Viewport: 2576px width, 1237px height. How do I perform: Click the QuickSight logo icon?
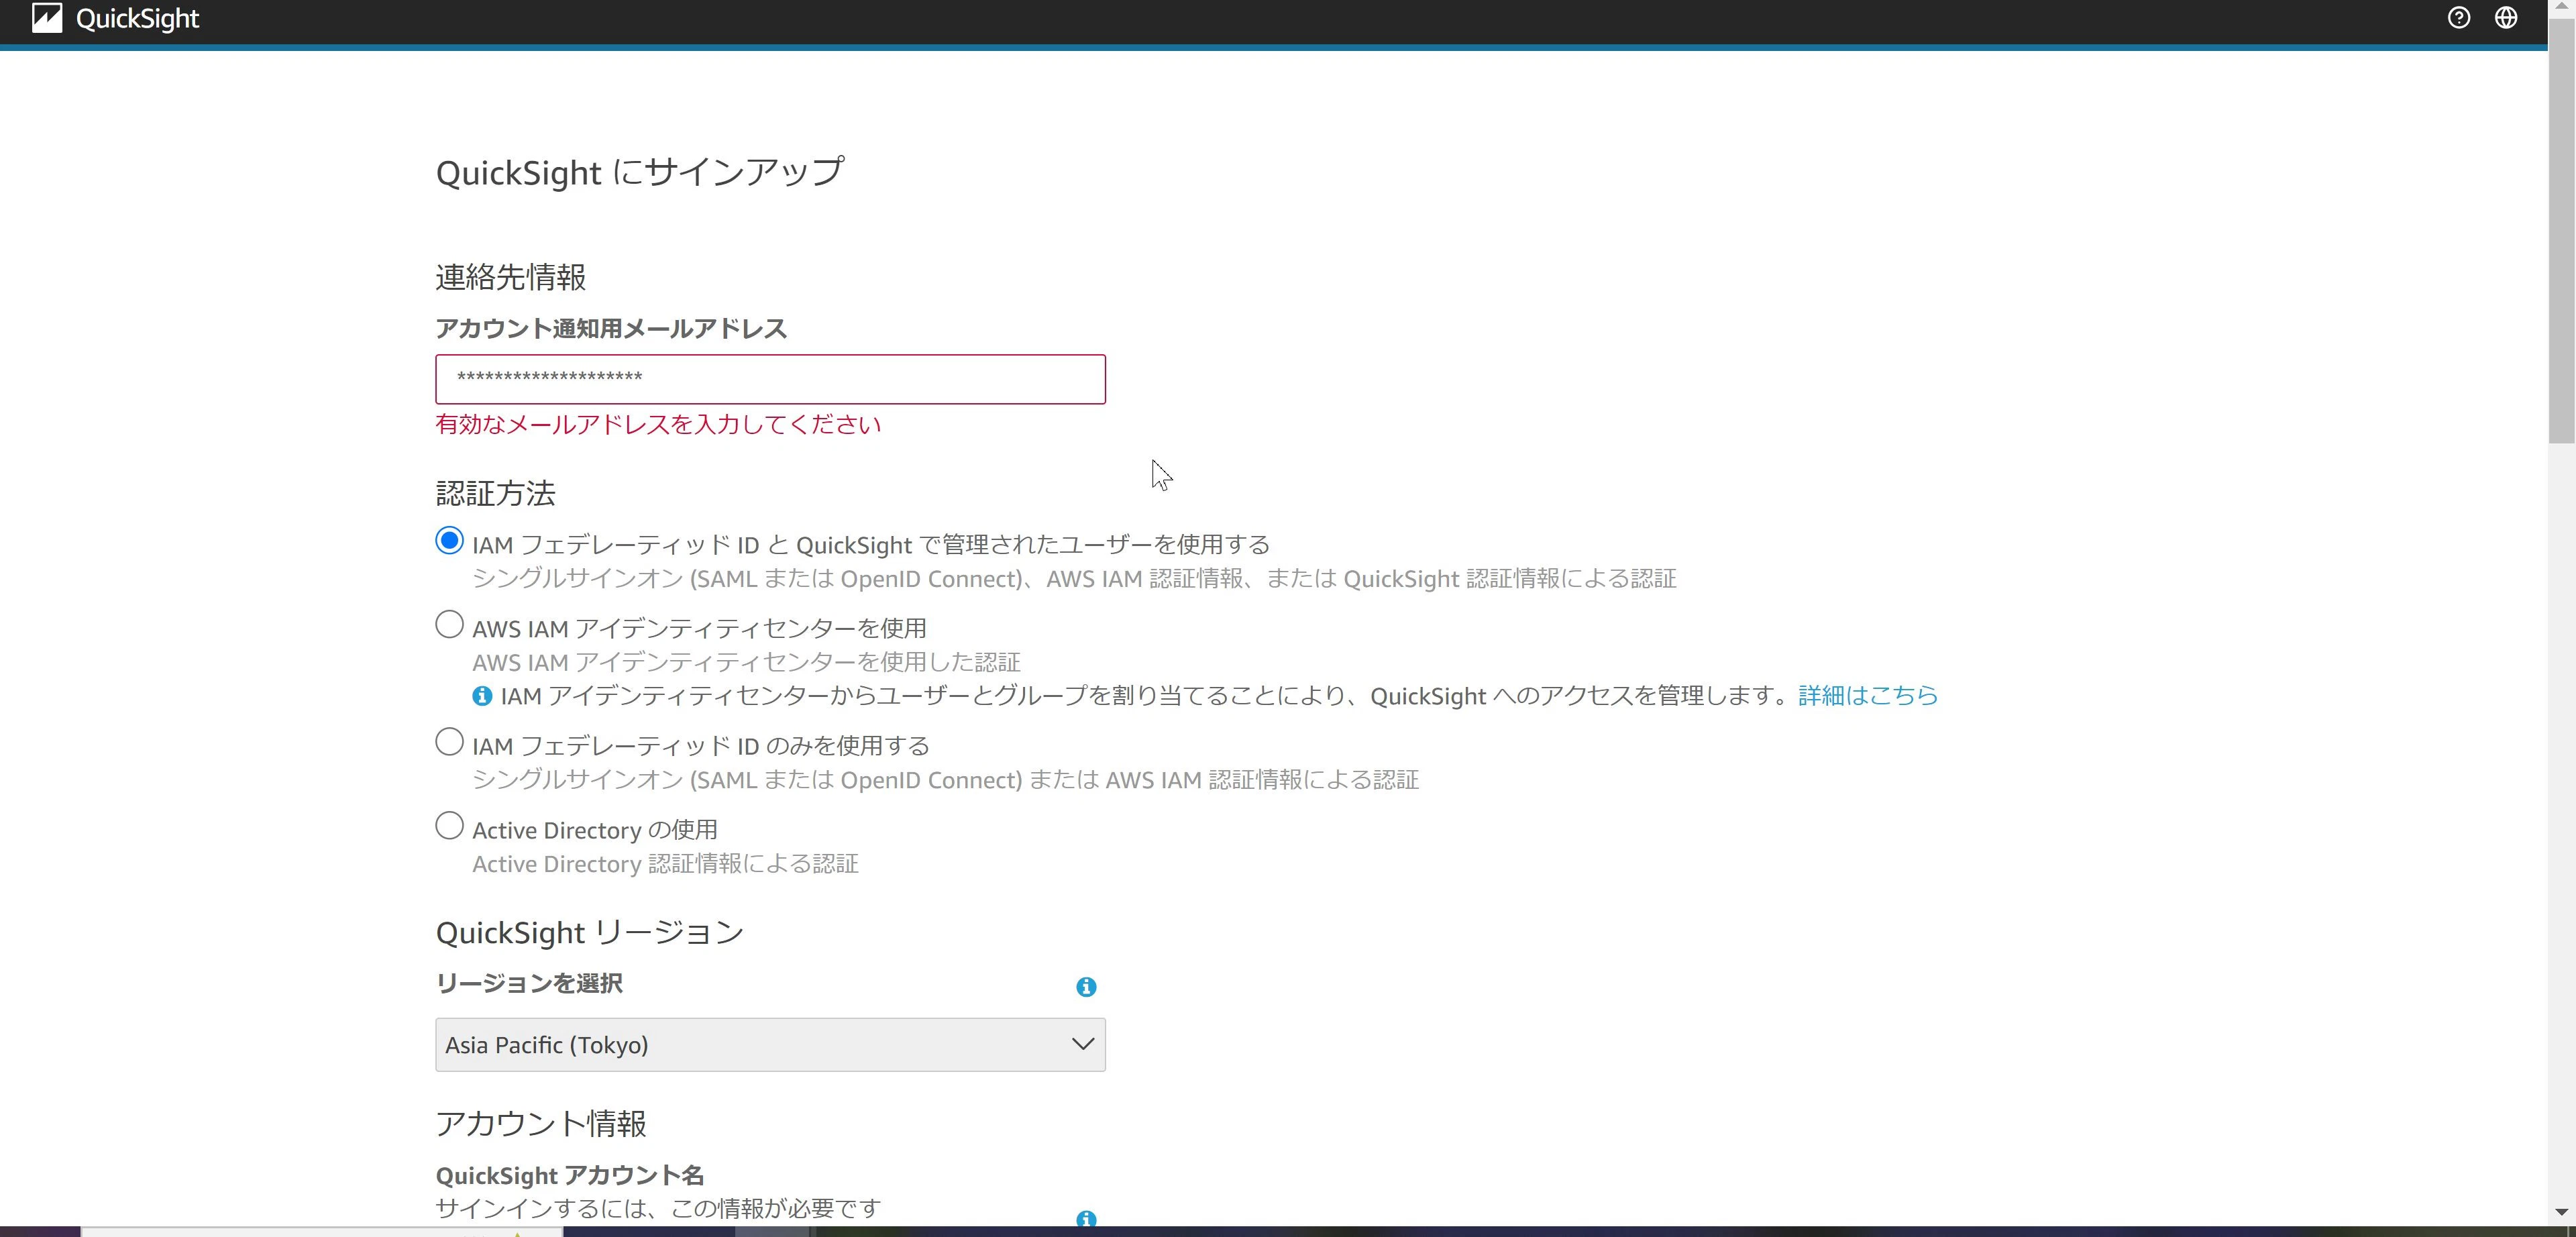47,18
